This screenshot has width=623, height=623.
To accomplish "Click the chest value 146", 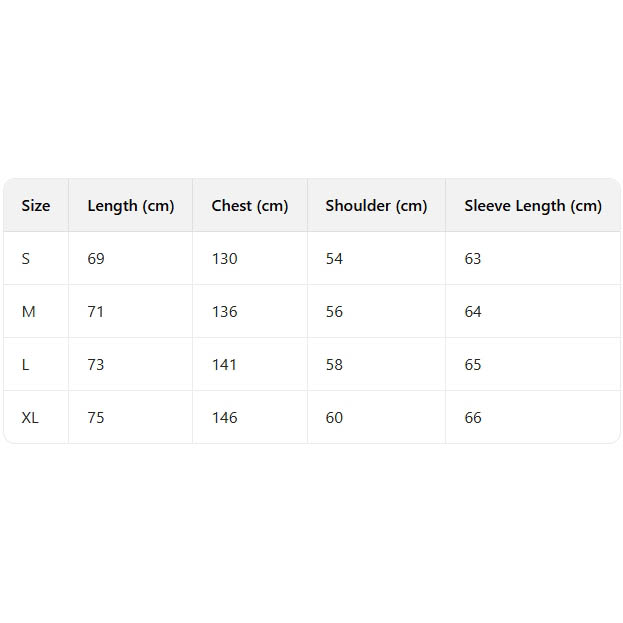I will 225,418.
